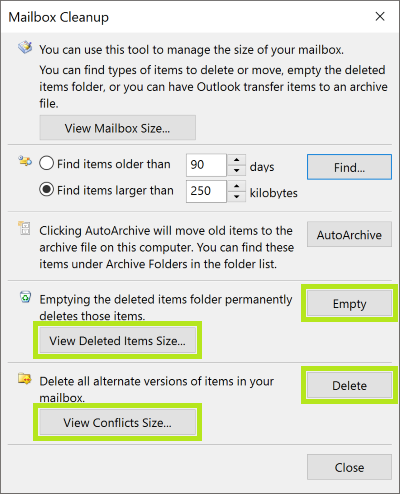
Task: Click the 'days' label text
Action: click(x=262, y=167)
